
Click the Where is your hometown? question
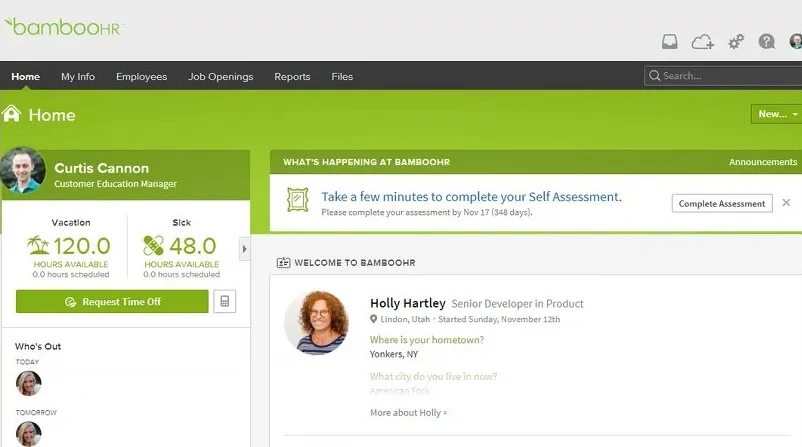(x=427, y=340)
